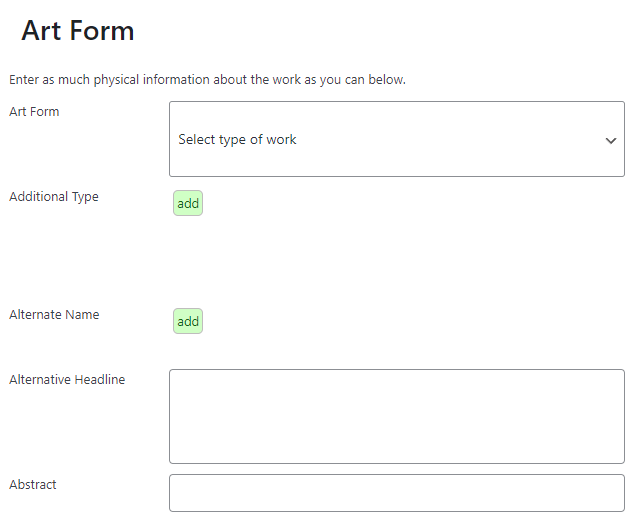
Task: Click the word 'Form' in the page title
Action: [x=104, y=31]
